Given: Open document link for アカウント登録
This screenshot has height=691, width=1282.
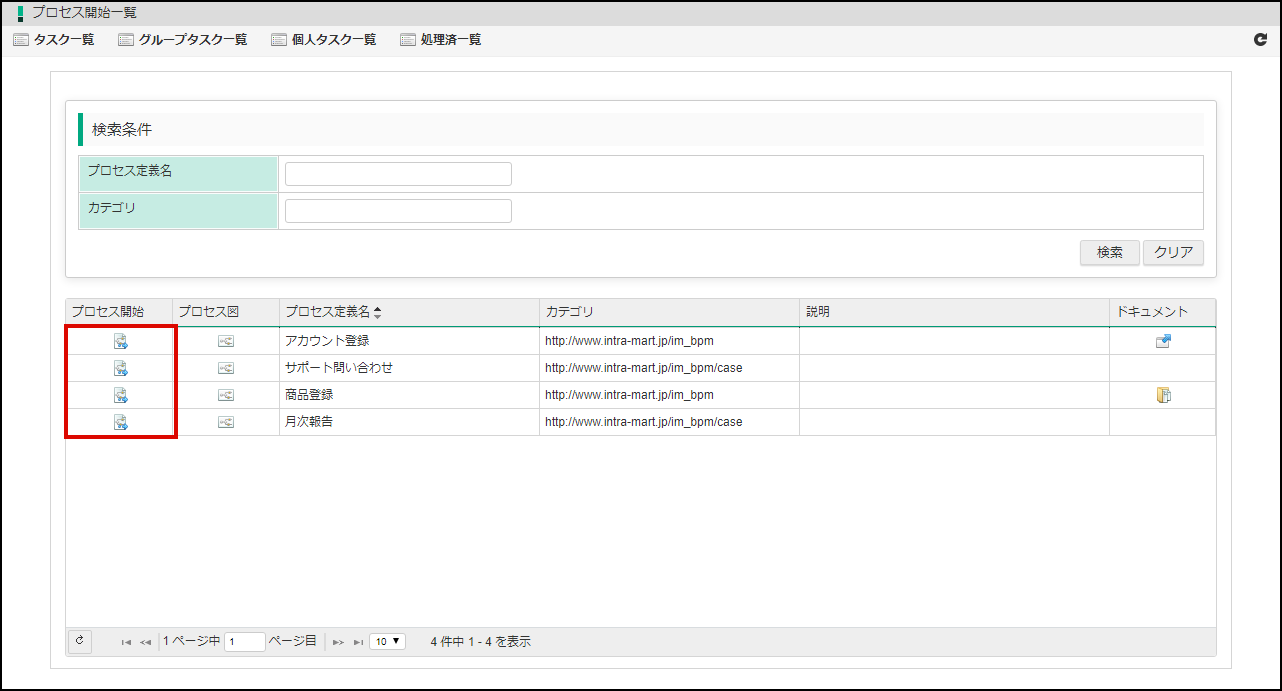Looking at the screenshot, I should pyautogui.click(x=1163, y=341).
